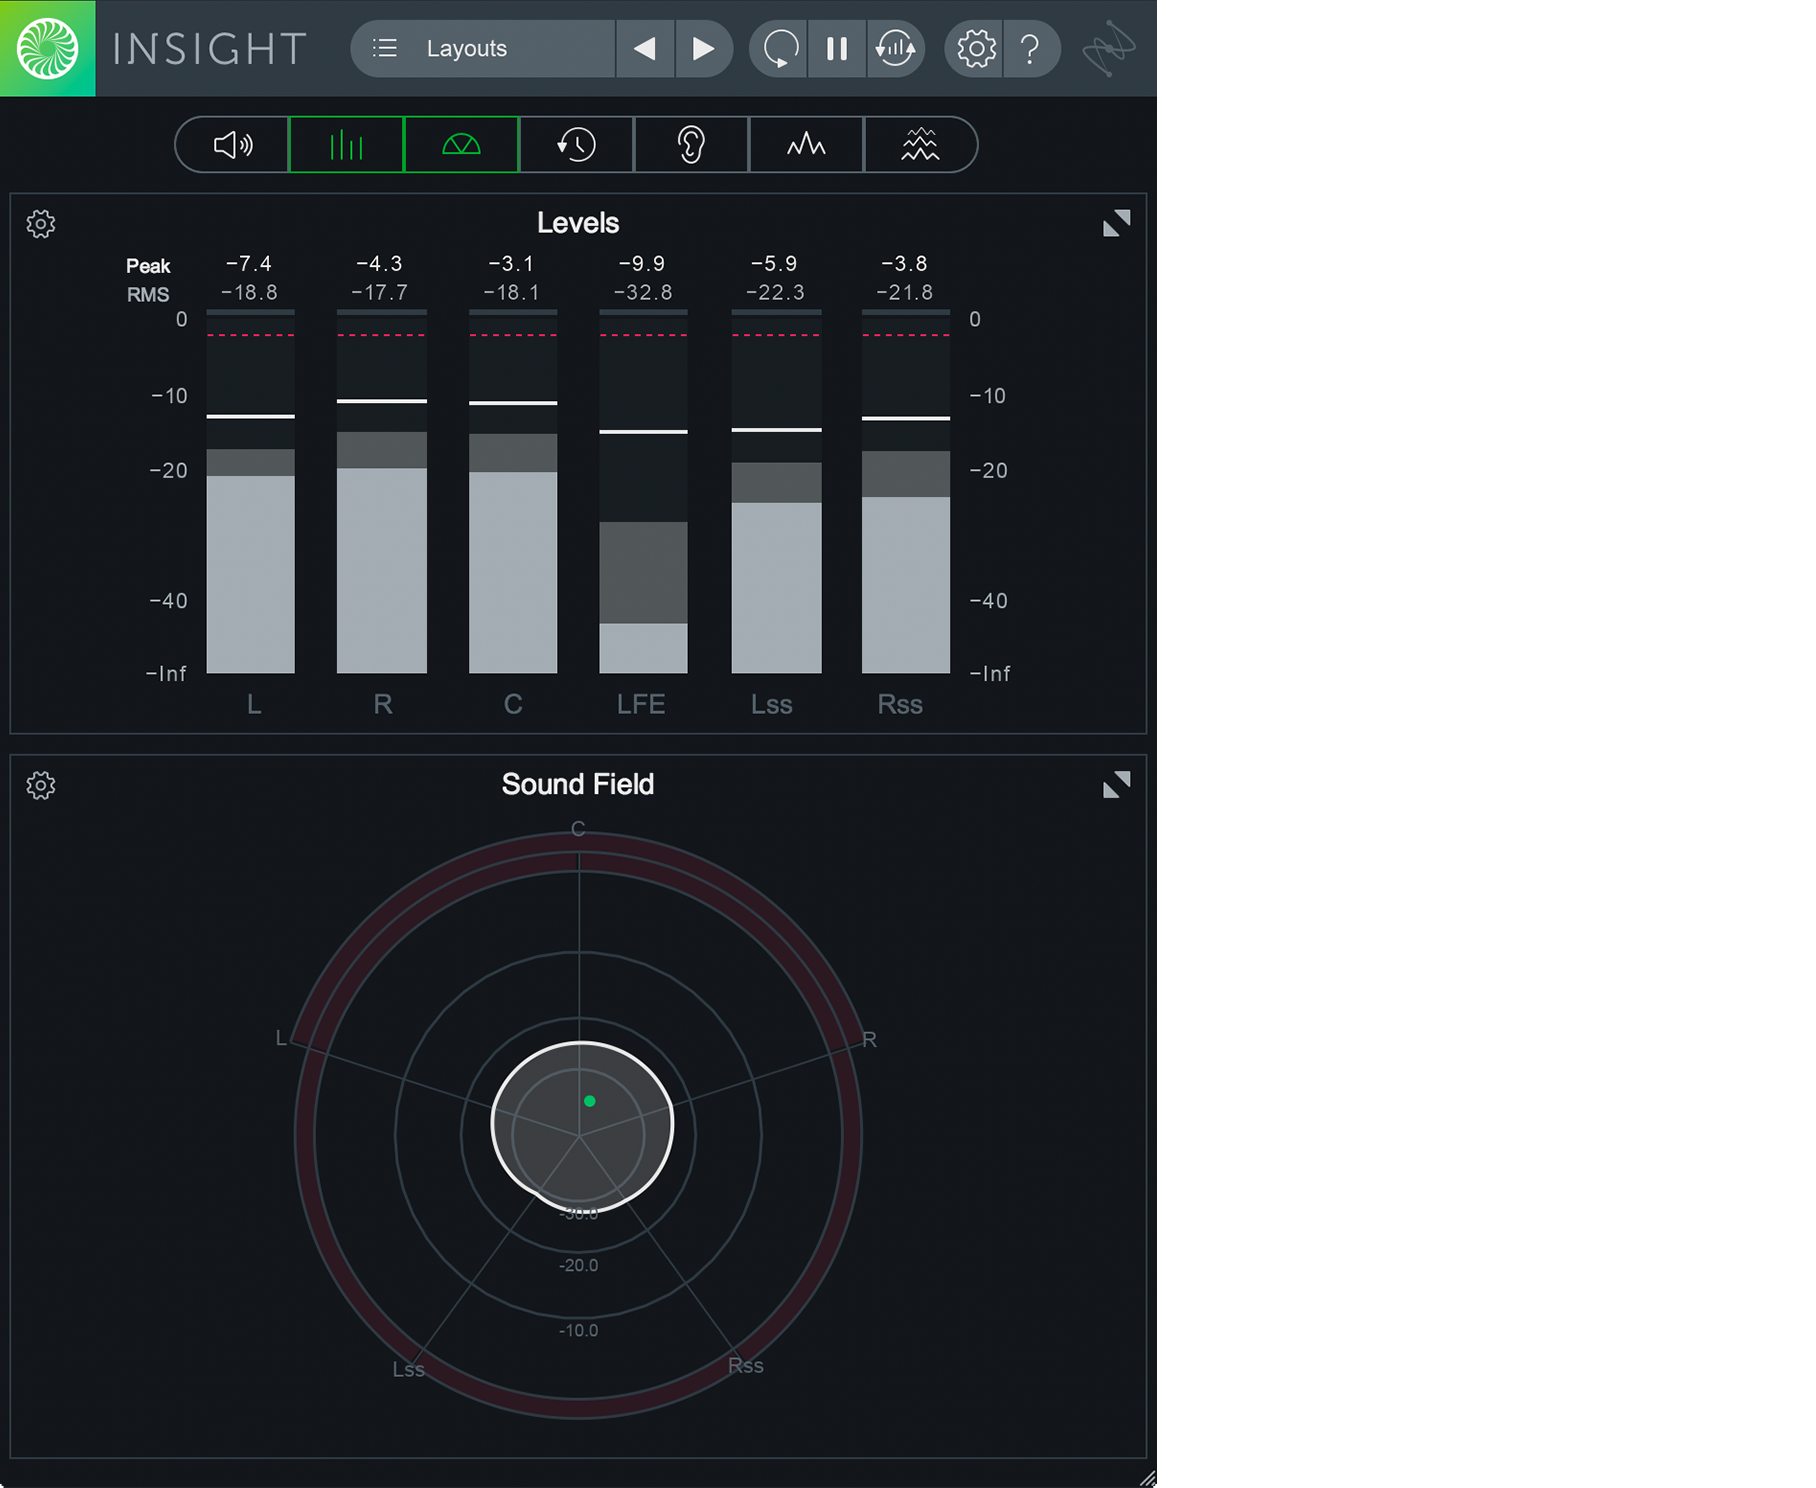Toggle the Sound Field gauge module
1816x1488 pixels.
point(461,145)
